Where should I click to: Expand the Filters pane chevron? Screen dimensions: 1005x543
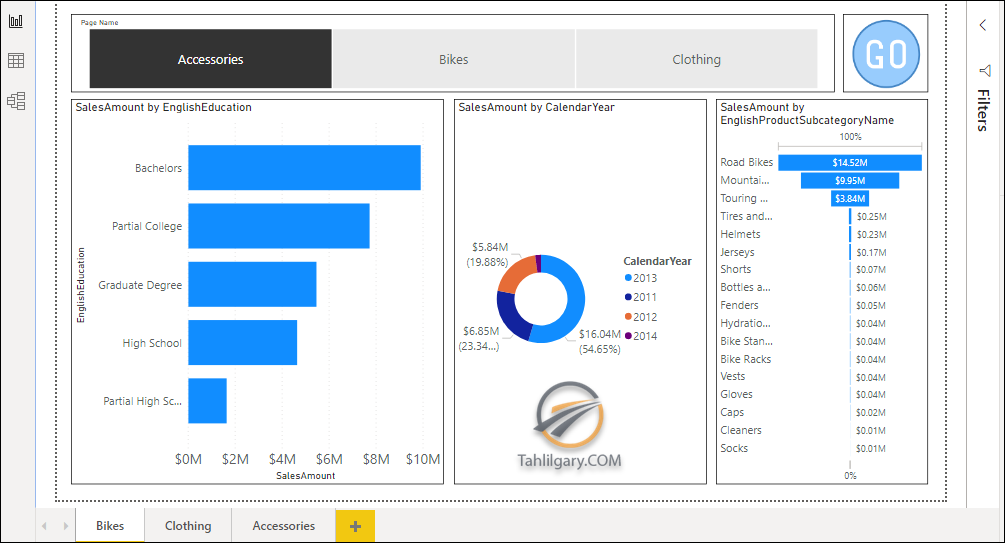983,25
